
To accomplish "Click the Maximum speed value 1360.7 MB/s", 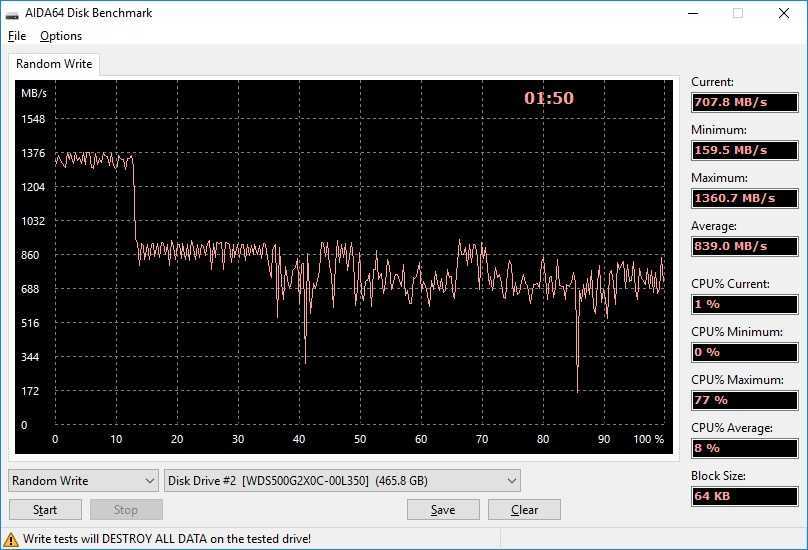I will point(744,198).
